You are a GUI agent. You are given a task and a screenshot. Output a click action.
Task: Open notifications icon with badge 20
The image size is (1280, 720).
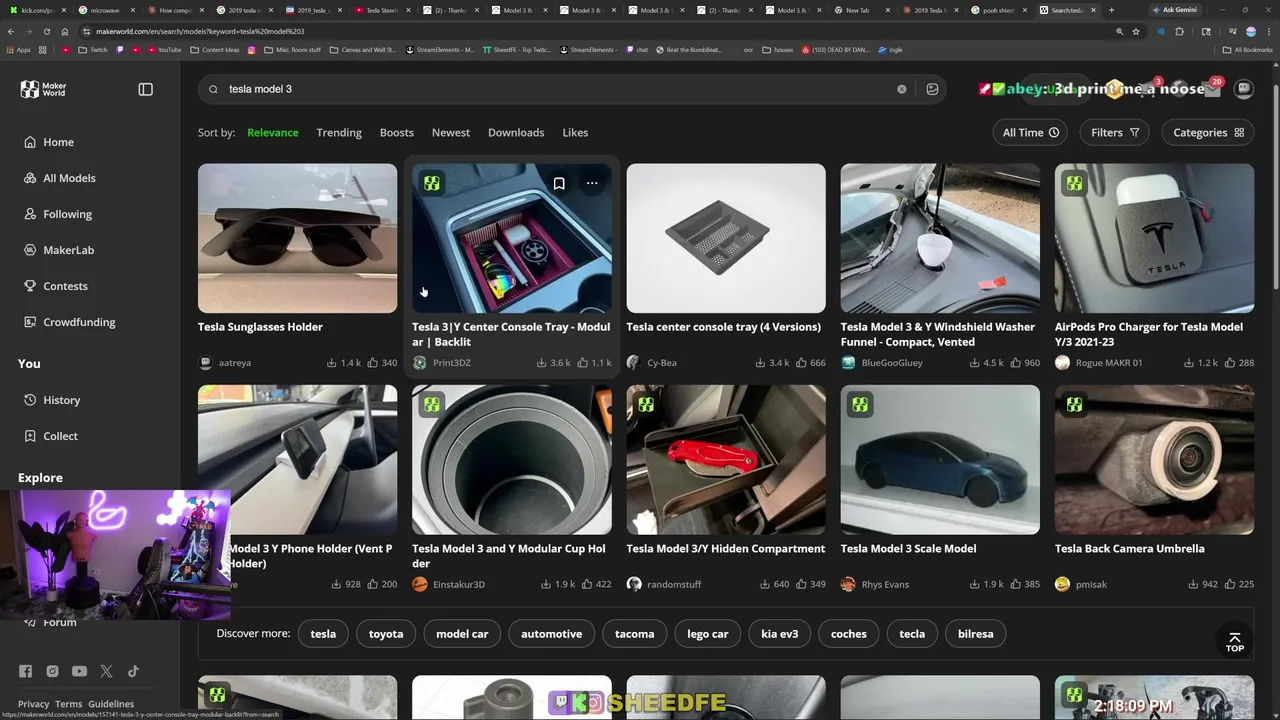1212,89
